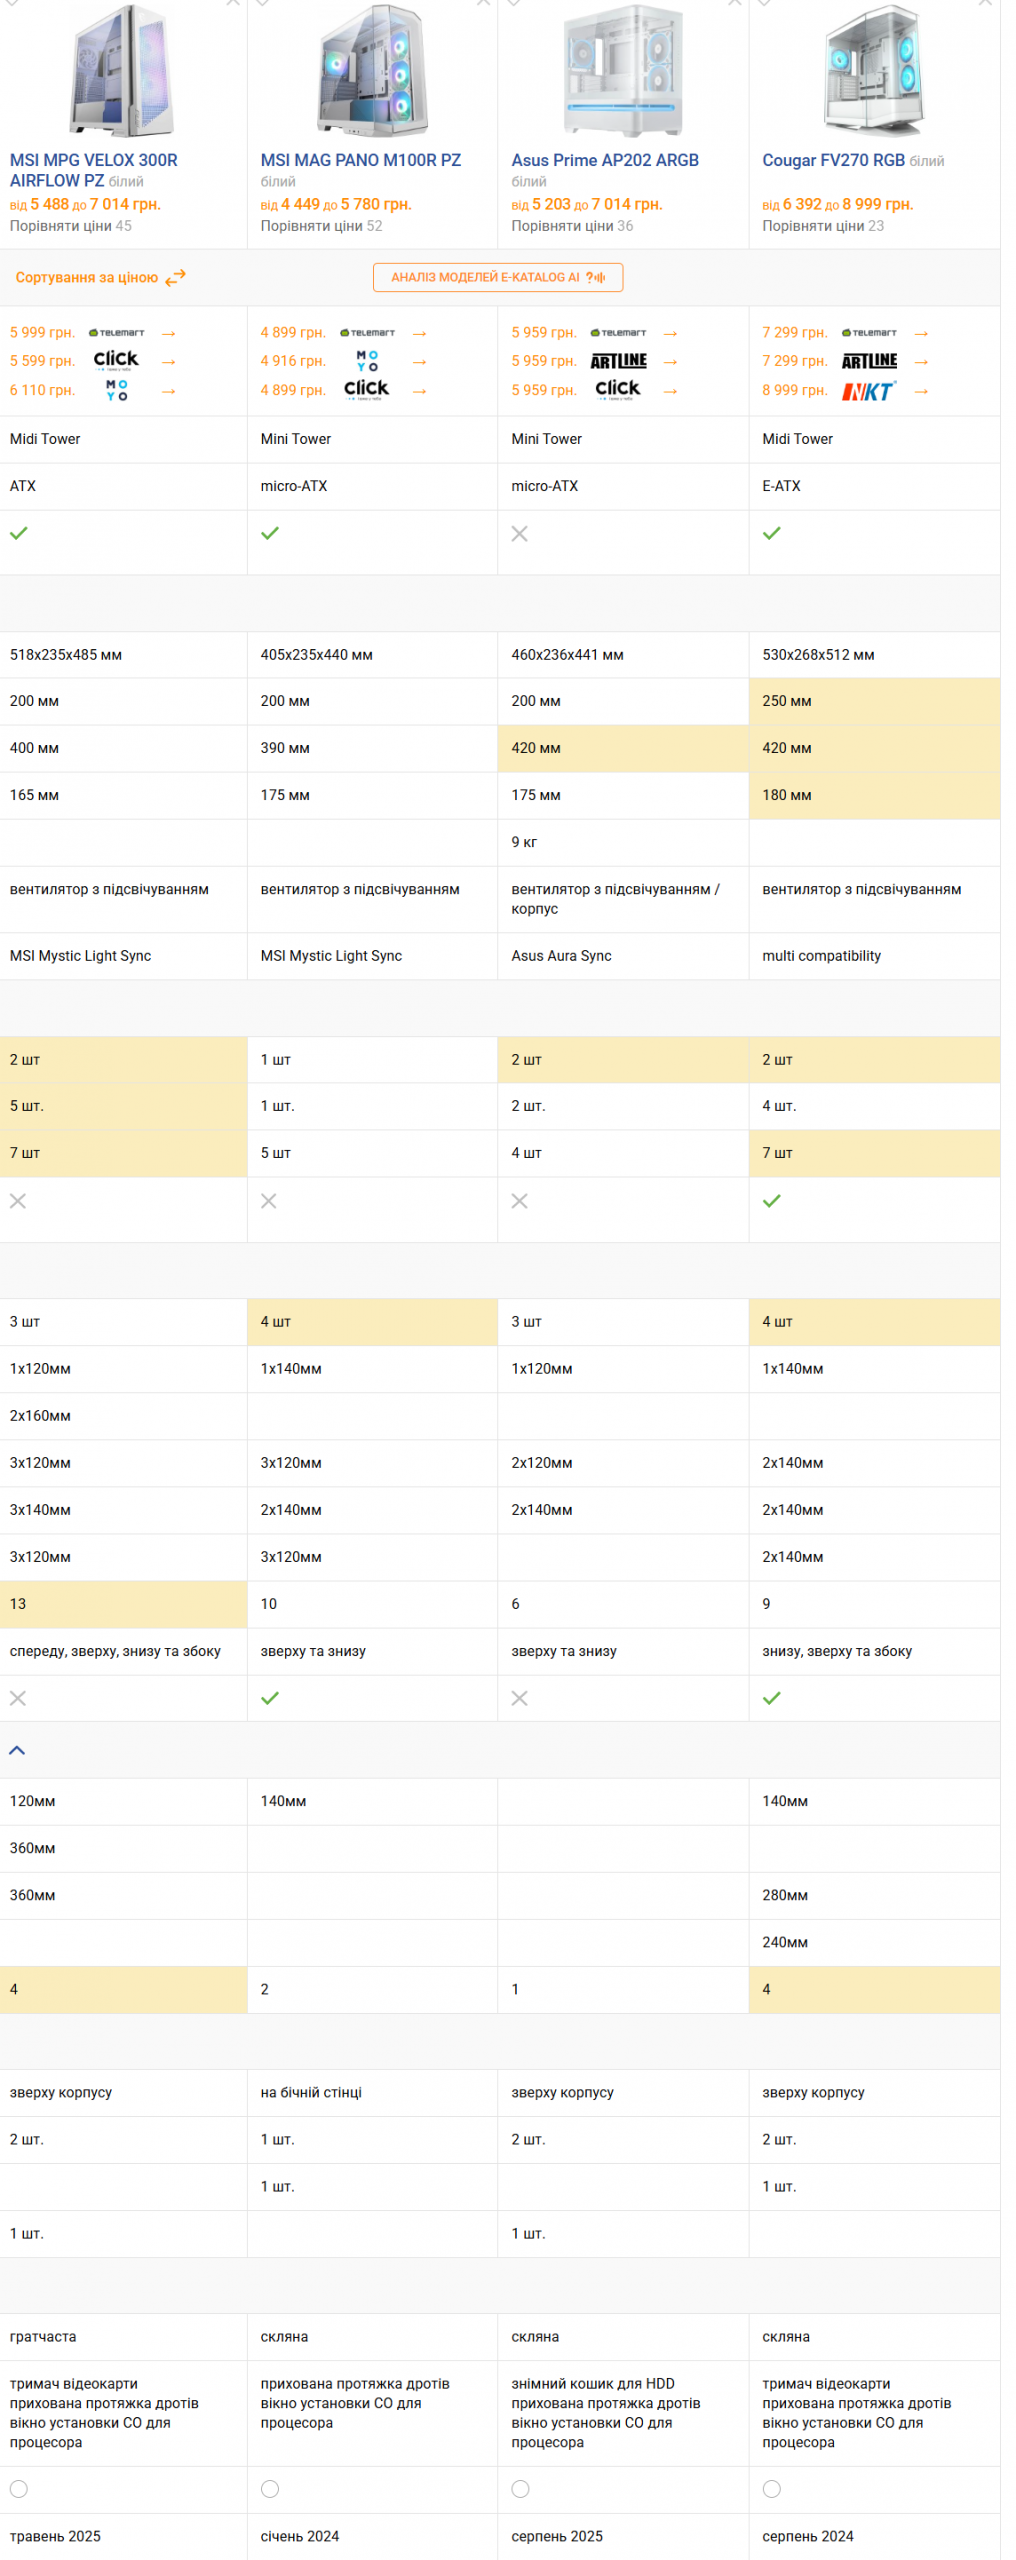The width and height of the screenshot is (1016, 2560).
Task: Toggle Сортування за ціною sorting
Action: 87,278
